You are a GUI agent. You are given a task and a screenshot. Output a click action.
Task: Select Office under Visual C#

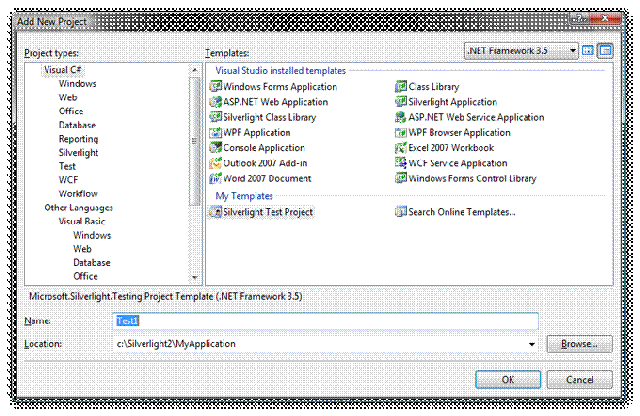71,111
